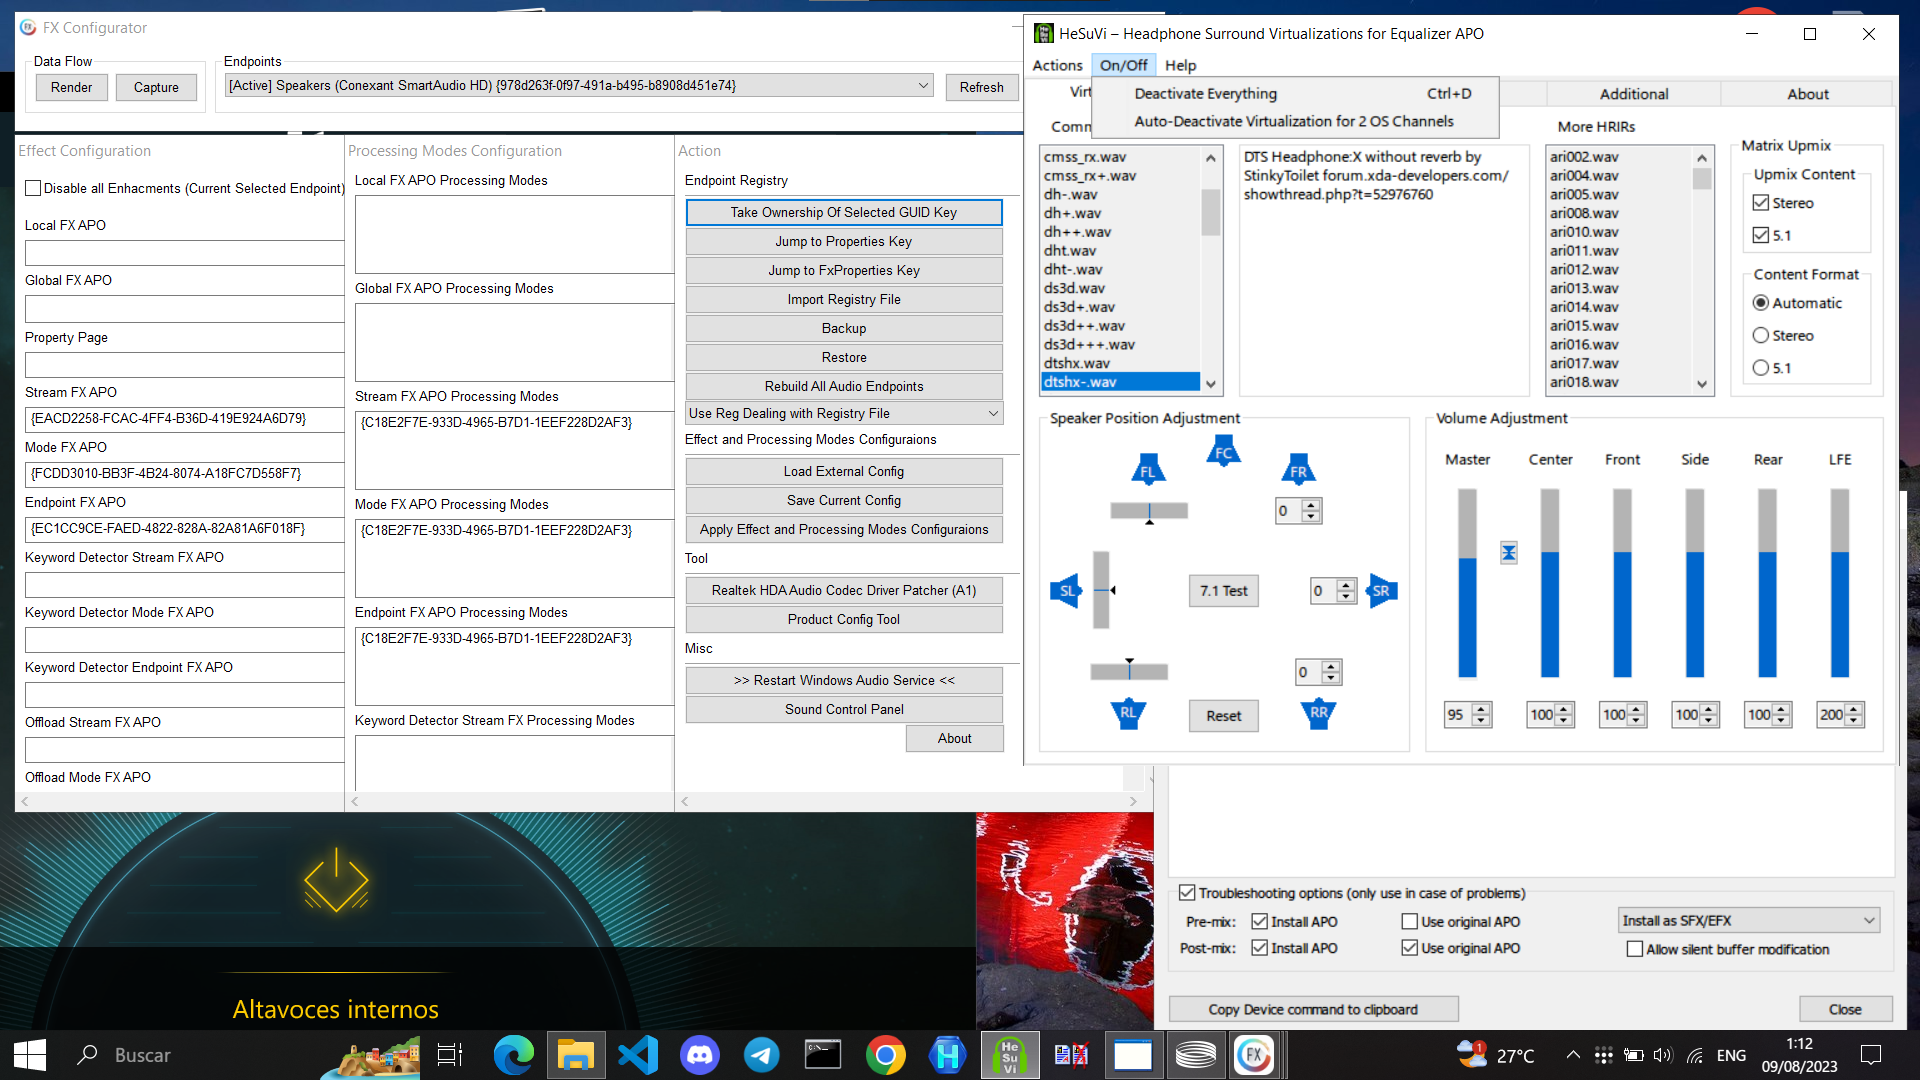The image size is (1920, 1080).
Task: Toggle Pre-mix Use original APO checkbox
Action: point(1410,922)
